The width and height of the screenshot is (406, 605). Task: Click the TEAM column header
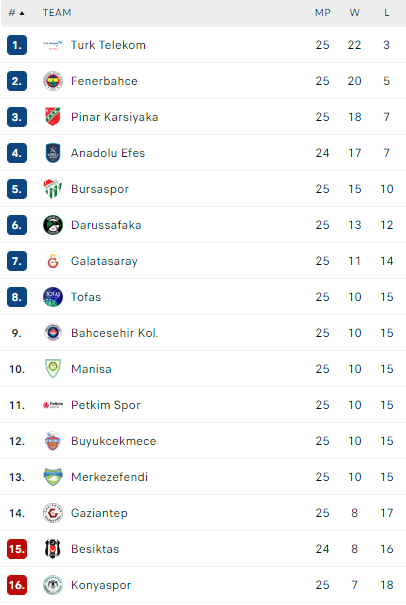(x=57, y=13)
